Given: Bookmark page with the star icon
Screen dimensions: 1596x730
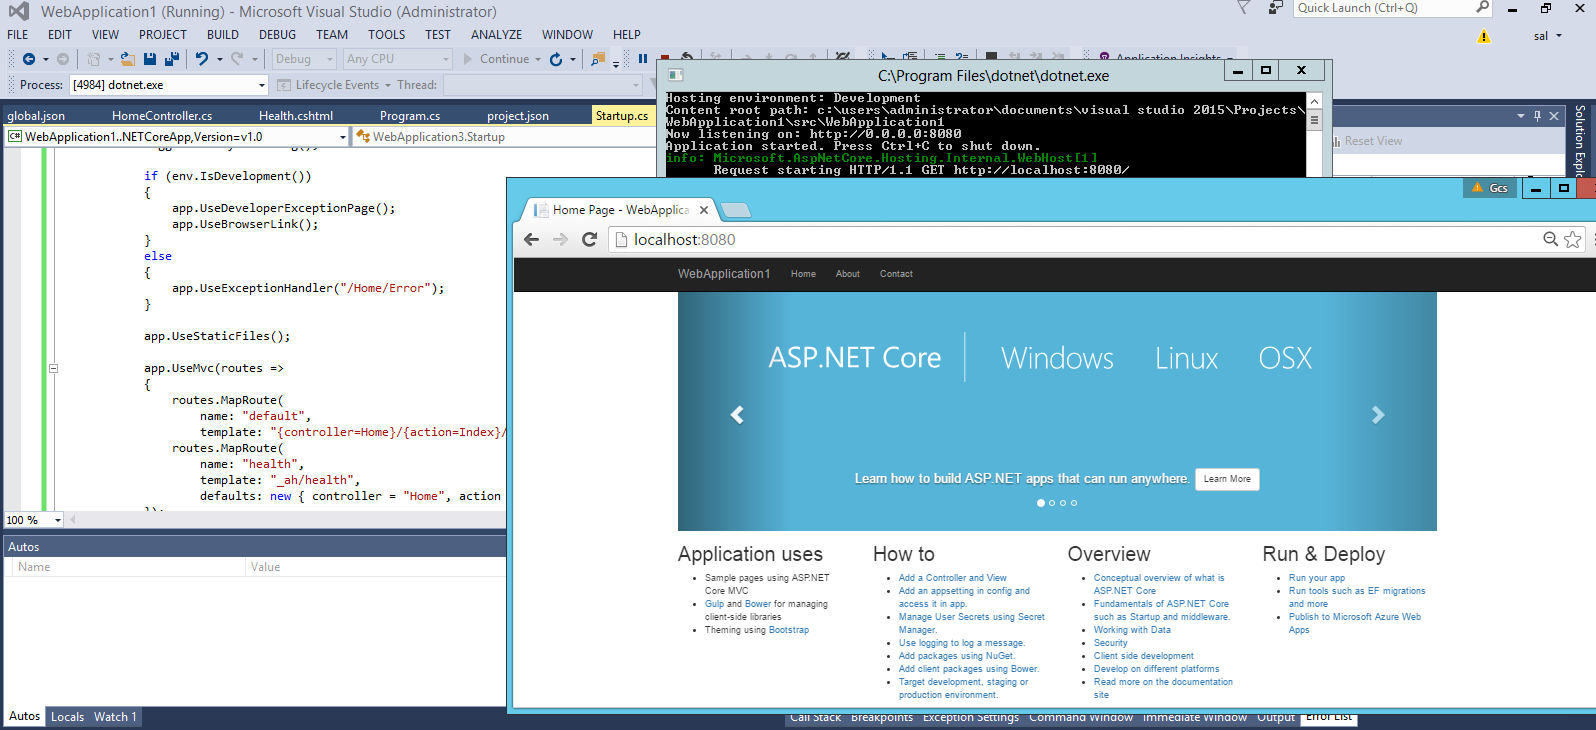Looking at the screenshot, I should coord(1573,239).
